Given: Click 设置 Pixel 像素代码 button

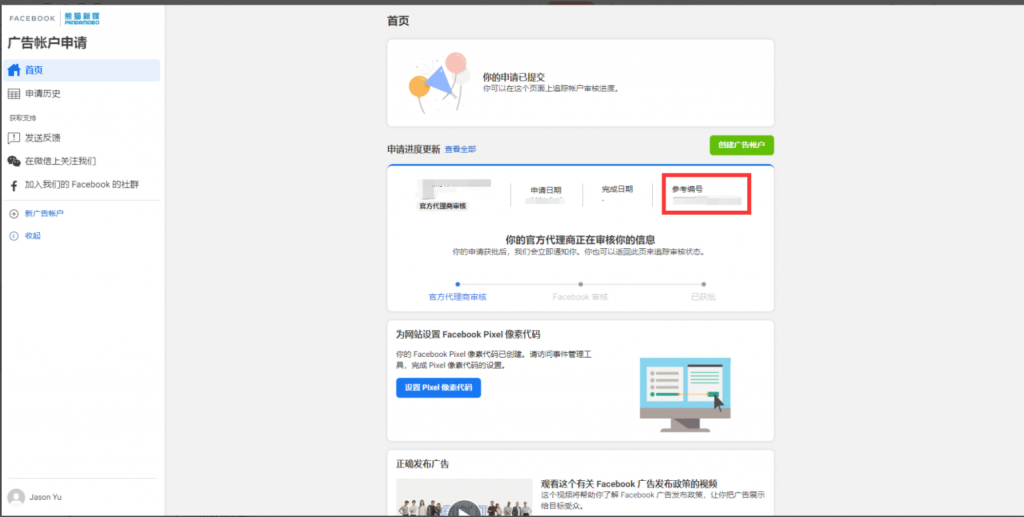Looking at the screenshot, I should coord(438,388).
